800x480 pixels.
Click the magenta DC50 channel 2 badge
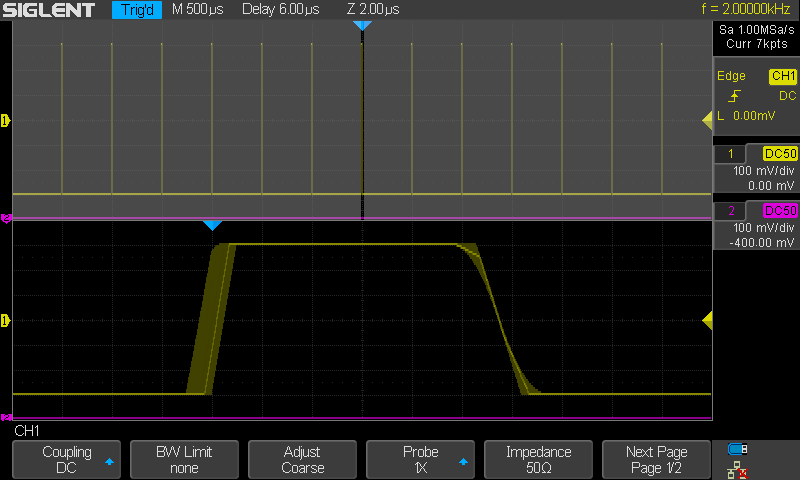(x=780, y=211)
